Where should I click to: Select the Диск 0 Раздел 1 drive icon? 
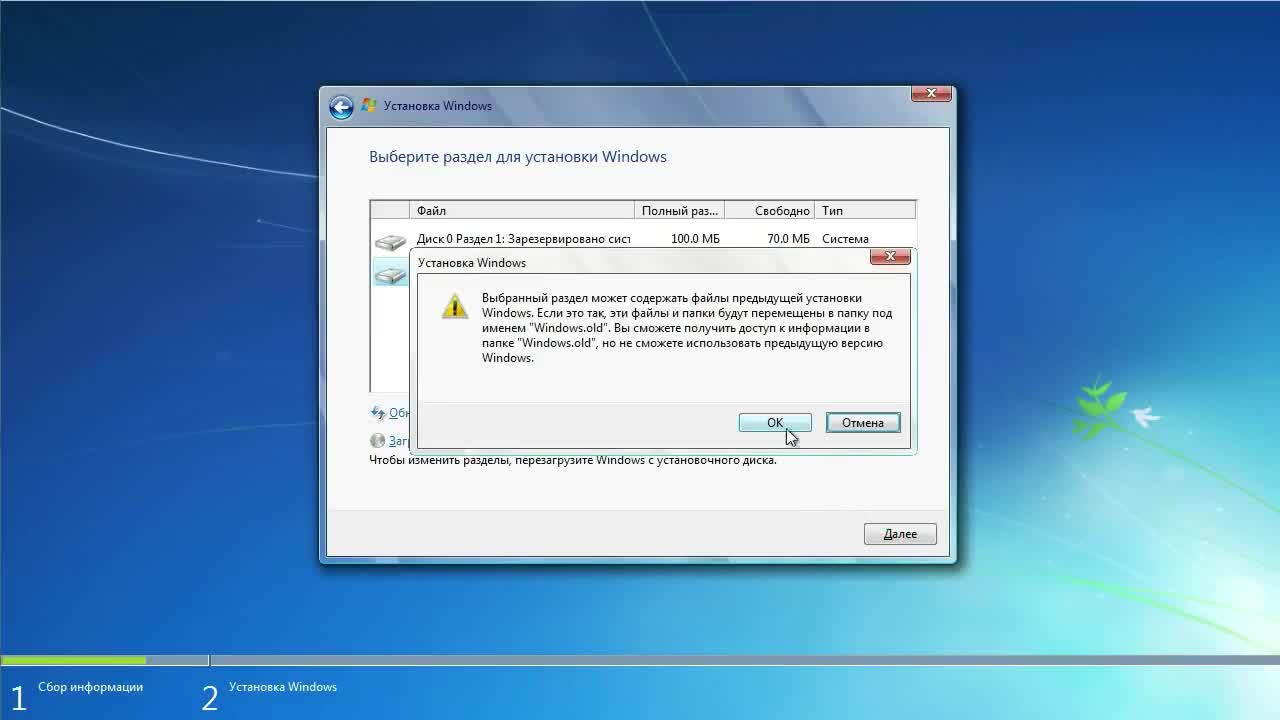[x=390, y=242]
